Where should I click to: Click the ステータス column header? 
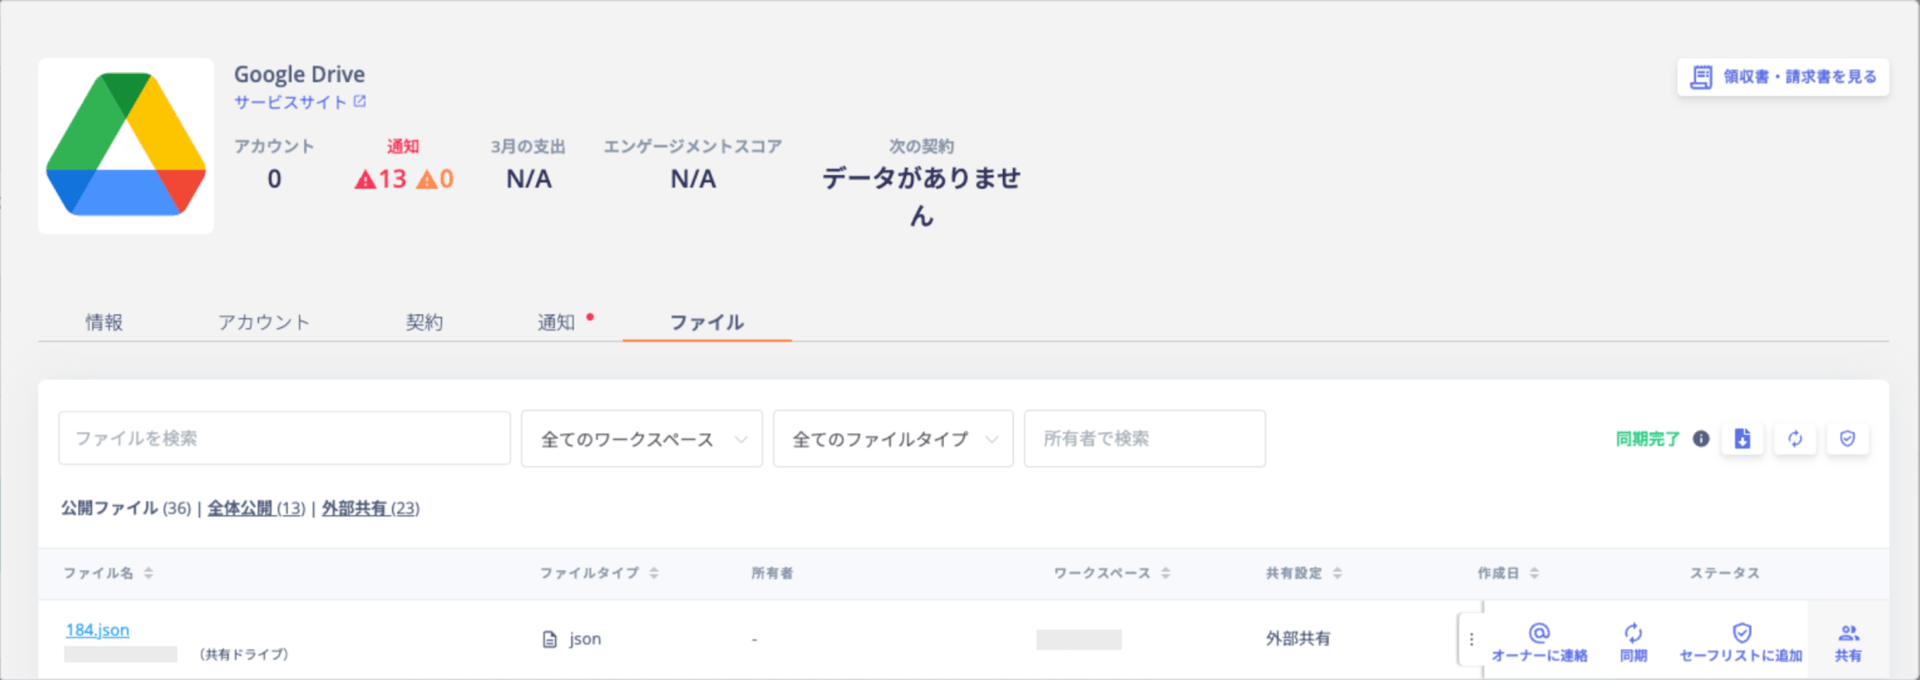(1724, 573)
